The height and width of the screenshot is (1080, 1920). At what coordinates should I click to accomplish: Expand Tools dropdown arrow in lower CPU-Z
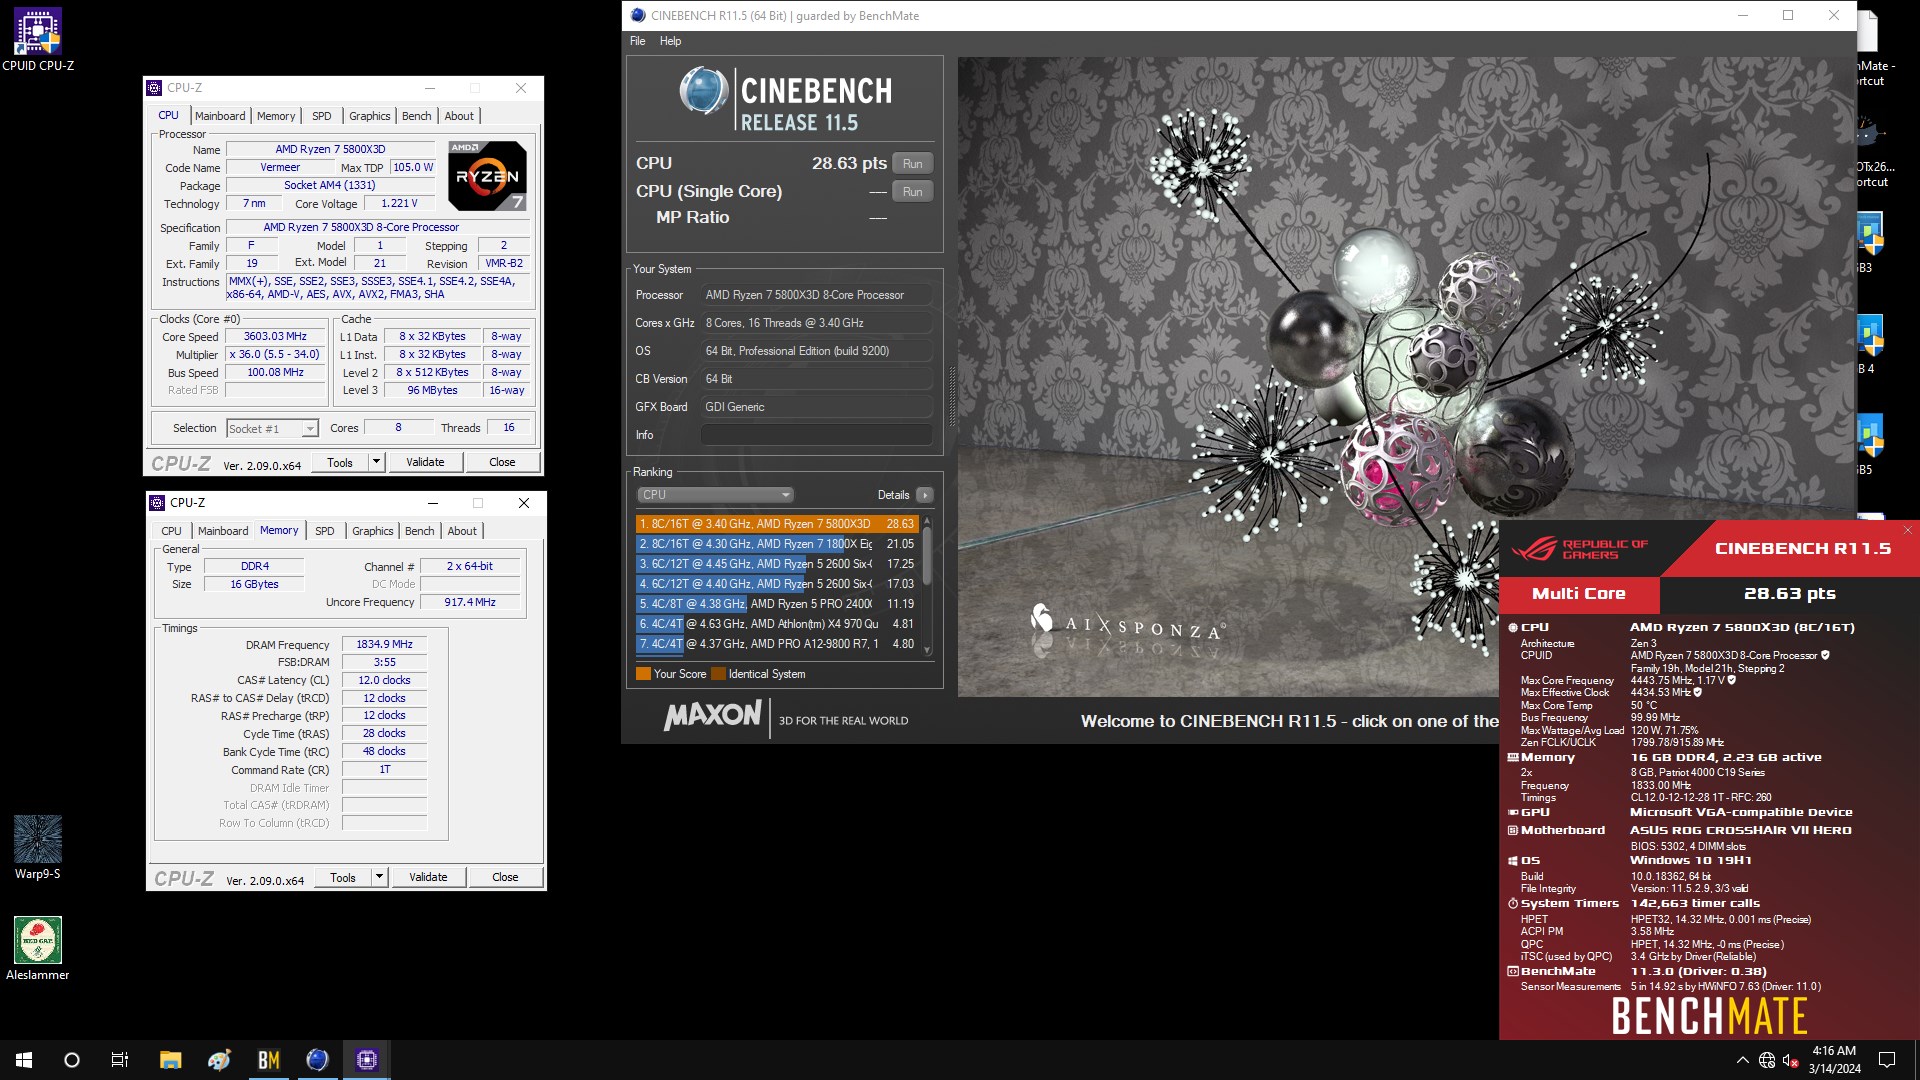tap(379, 877)
